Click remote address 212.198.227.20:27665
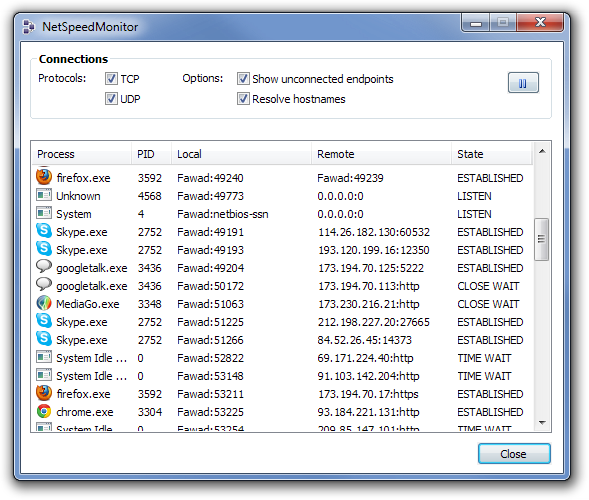 pyautogui.click(x=374, y=322)
